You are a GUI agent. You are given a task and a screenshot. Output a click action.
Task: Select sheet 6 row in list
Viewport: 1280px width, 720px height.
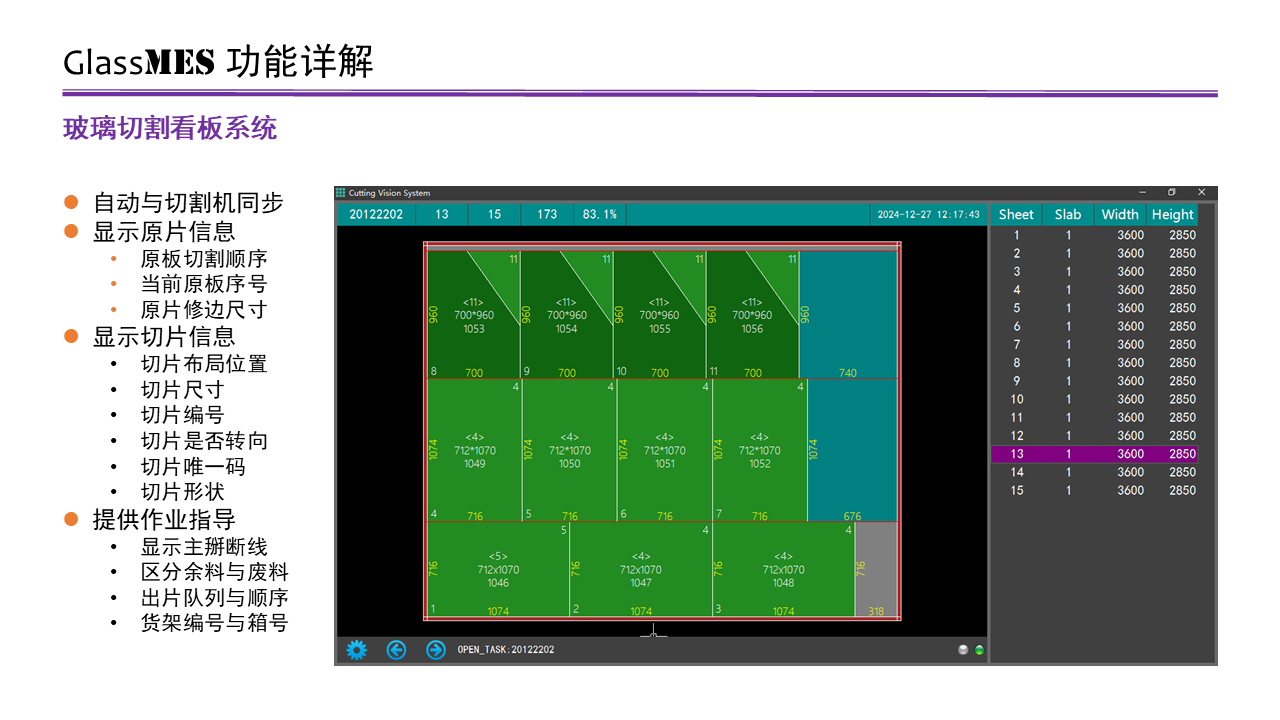pyautogui.click(x=1094, y=326)
